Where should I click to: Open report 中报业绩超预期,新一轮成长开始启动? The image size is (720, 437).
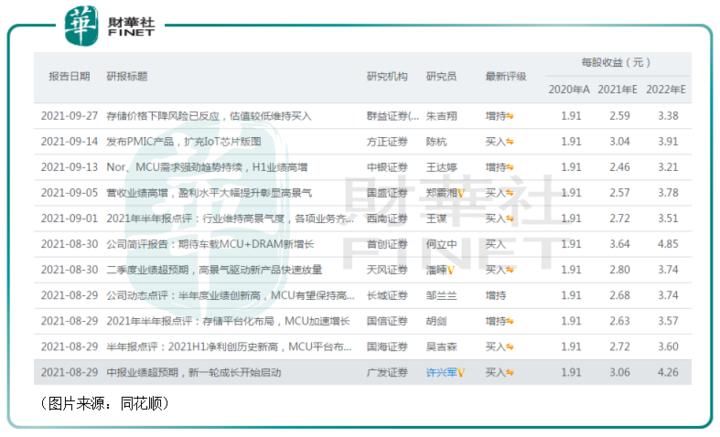coord(194,372)
